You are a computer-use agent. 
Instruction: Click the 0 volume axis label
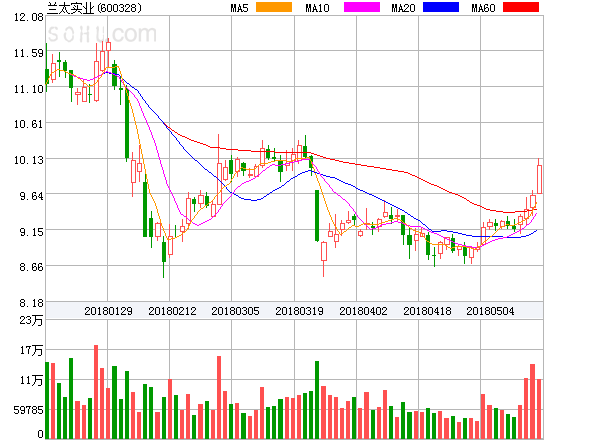(x=41, y=434)
